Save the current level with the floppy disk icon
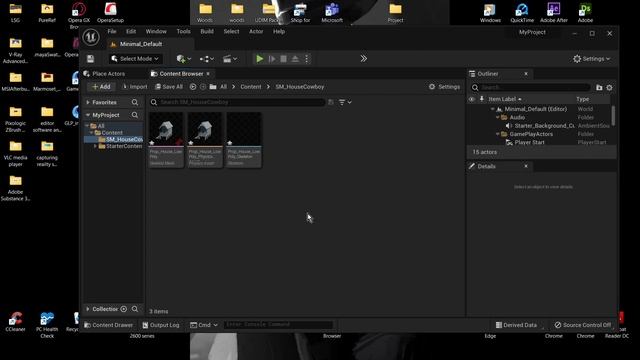The height and width of the screenshot is (360, 640). pos(90,59)
